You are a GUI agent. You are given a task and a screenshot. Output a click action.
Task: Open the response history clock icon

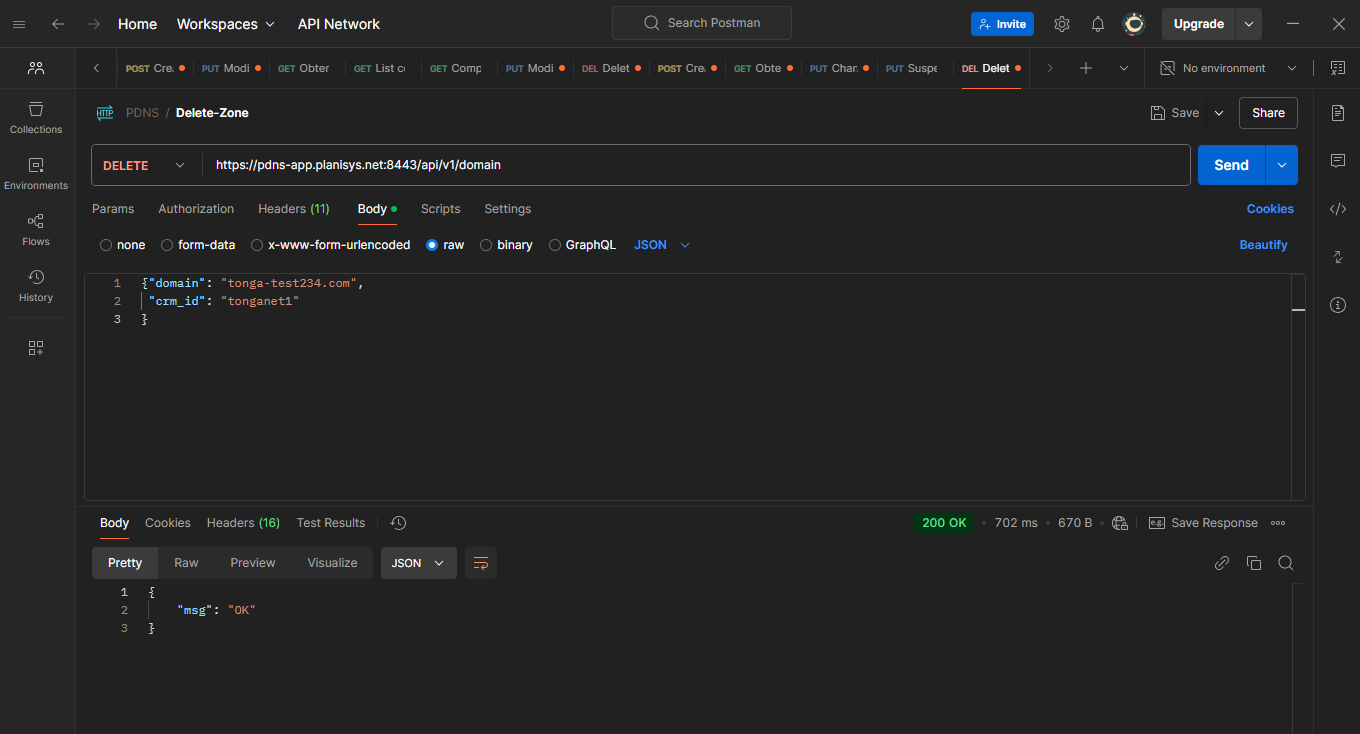click(398, 523)
